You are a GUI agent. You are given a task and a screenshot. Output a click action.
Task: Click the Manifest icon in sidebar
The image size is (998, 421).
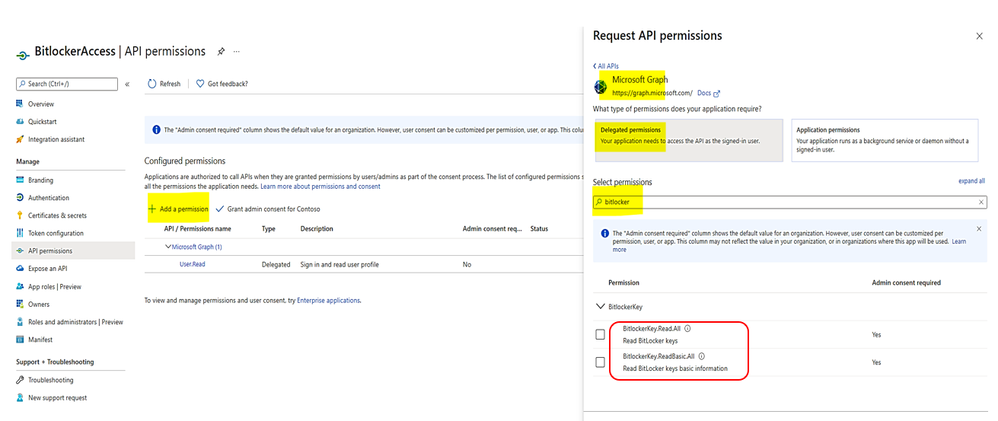[20, 339]
